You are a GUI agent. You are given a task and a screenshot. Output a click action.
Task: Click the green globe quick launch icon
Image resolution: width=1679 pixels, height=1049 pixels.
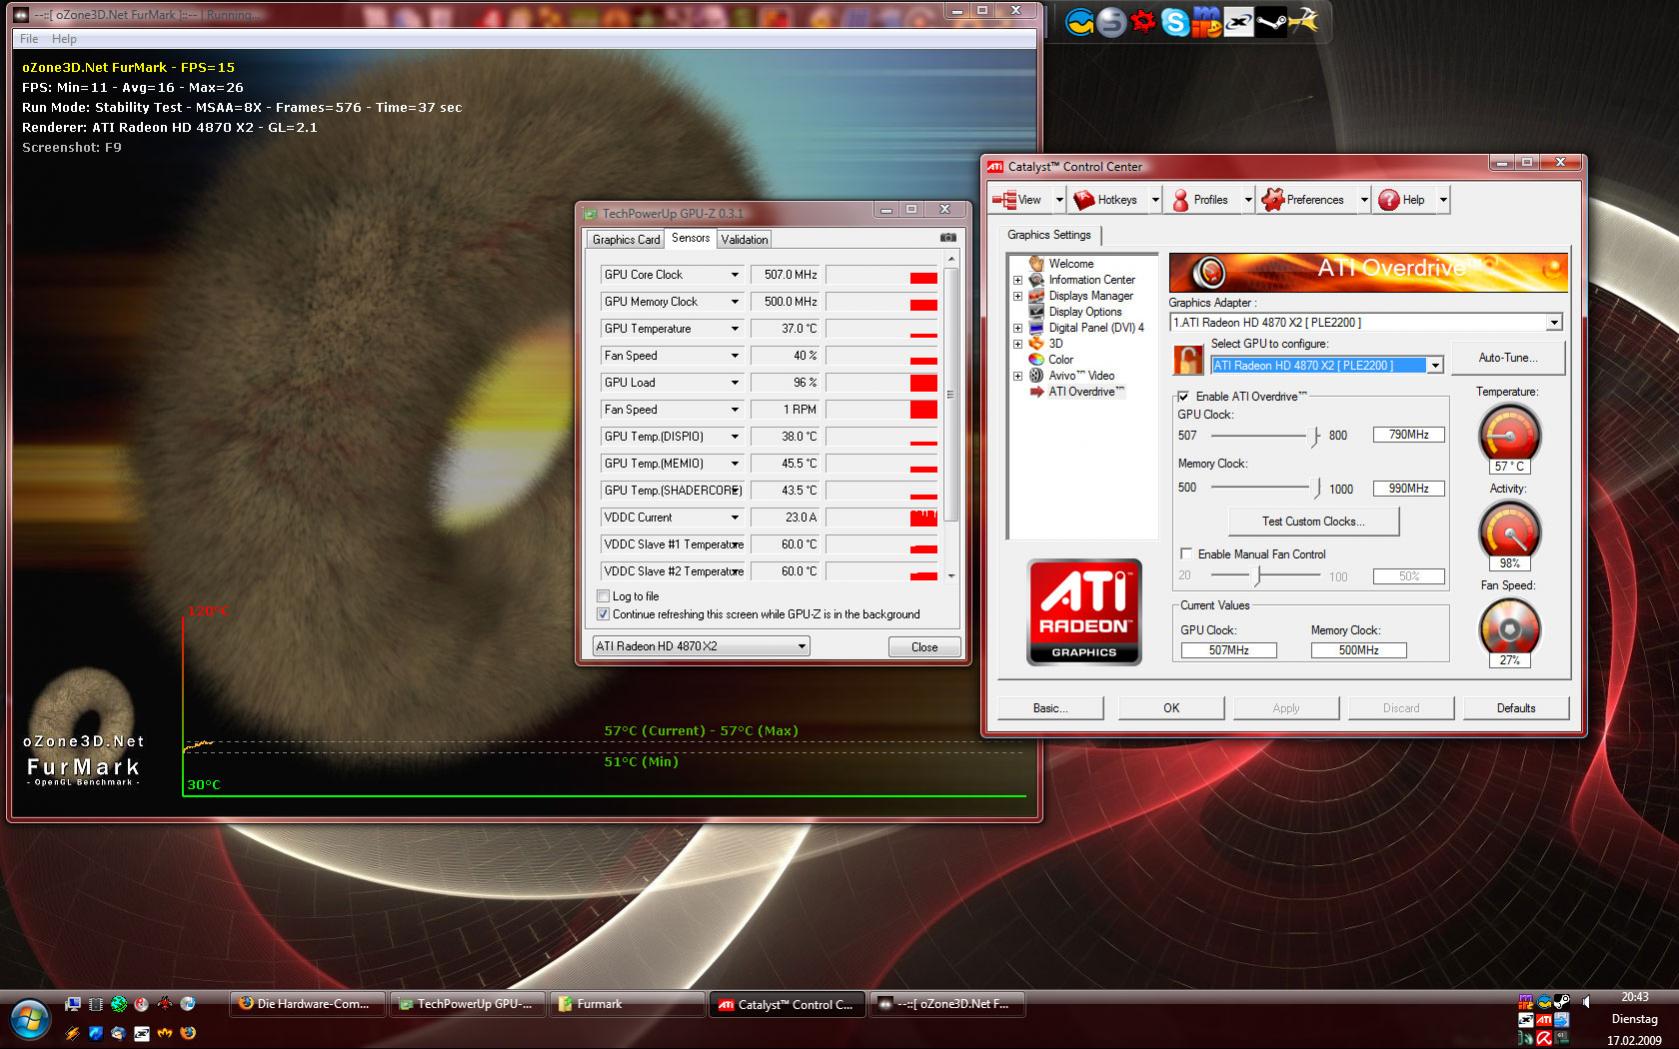(x=119, y=1004)
